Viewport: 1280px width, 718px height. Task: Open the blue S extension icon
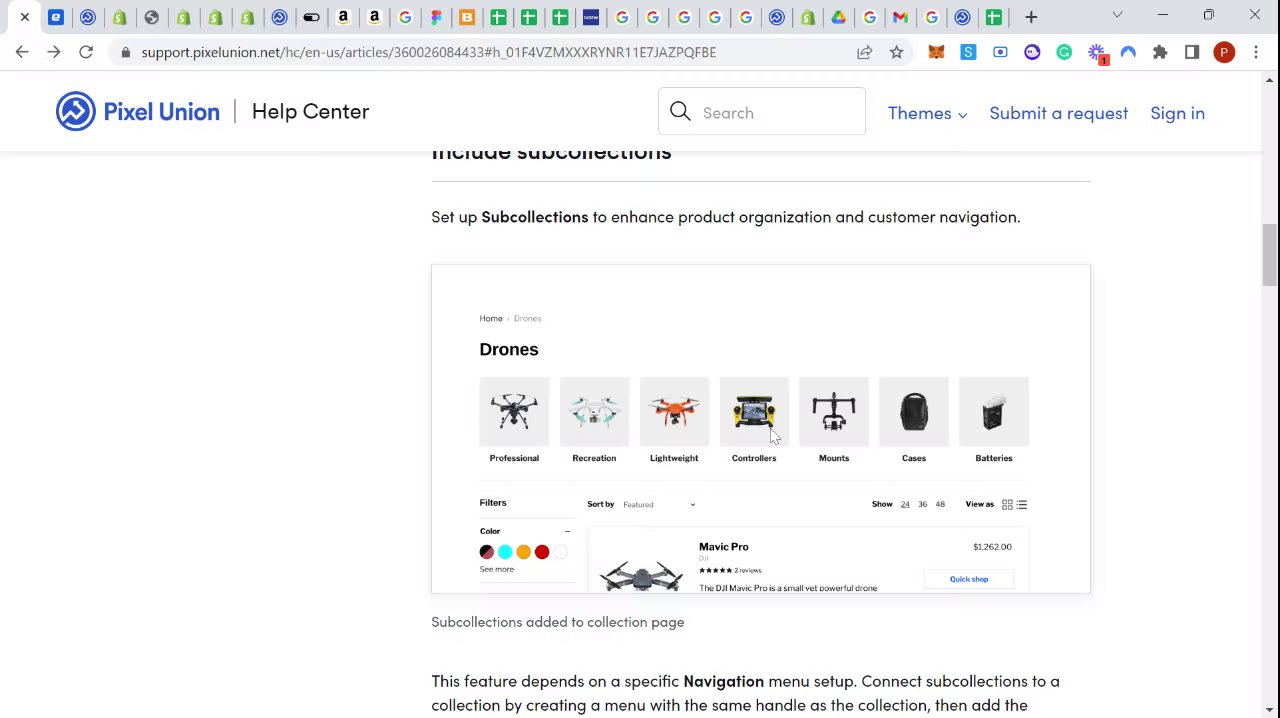tap(968, 52)
